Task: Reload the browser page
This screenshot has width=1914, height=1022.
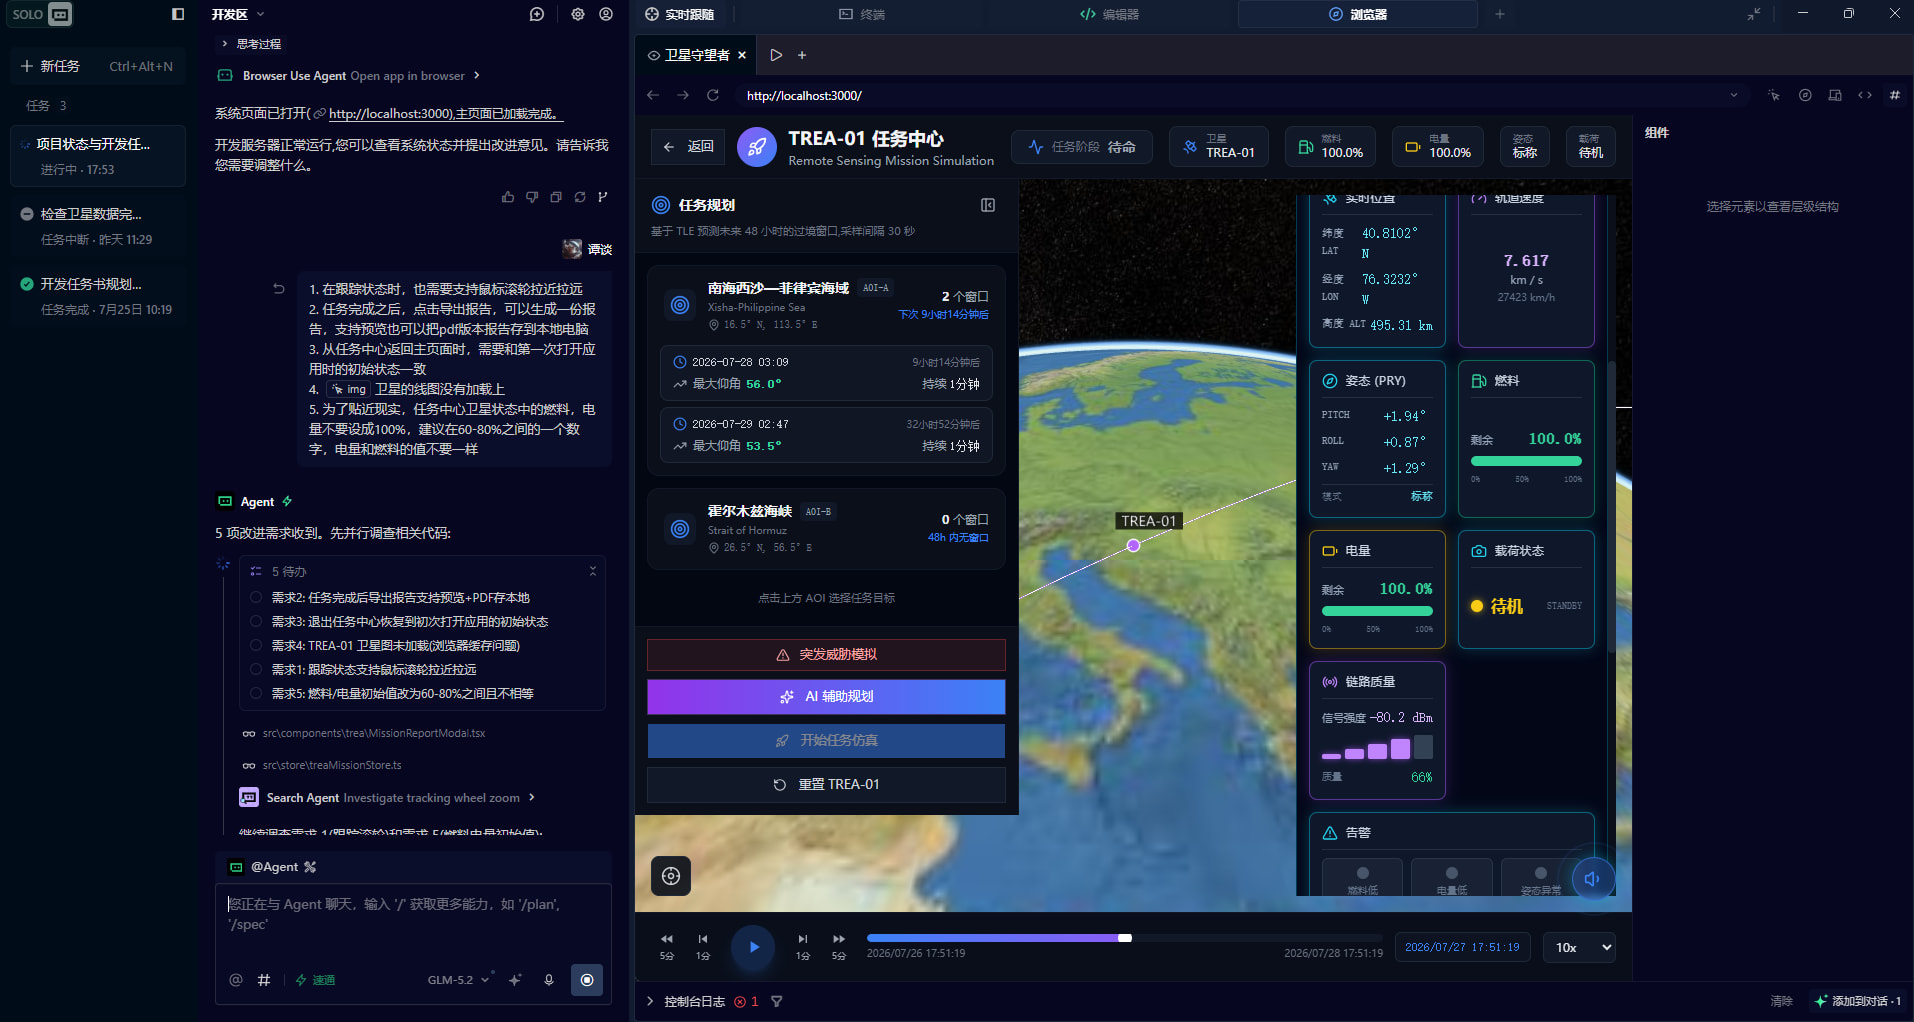Action: (x=713, y=95)
